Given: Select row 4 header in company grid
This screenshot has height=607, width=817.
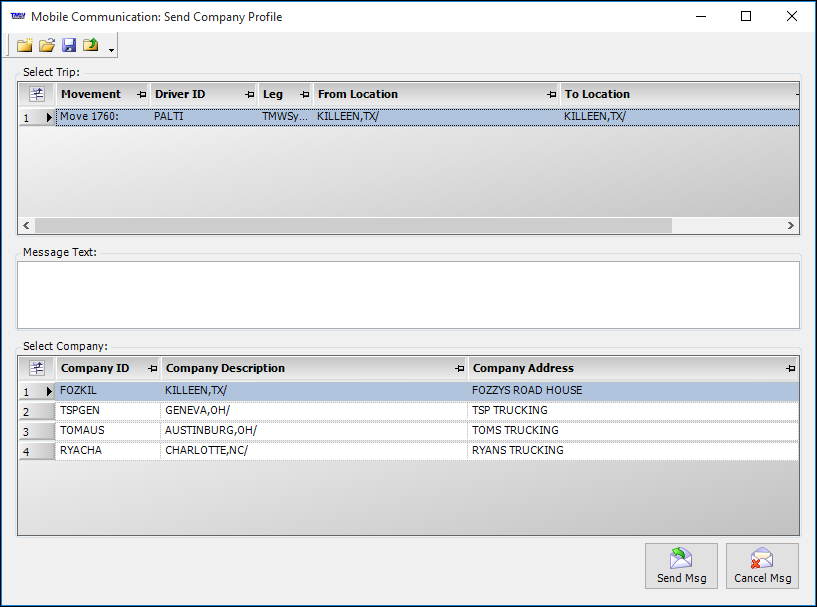Looking at the screenshot, I should pyautogui.click(x=36, y=451).
